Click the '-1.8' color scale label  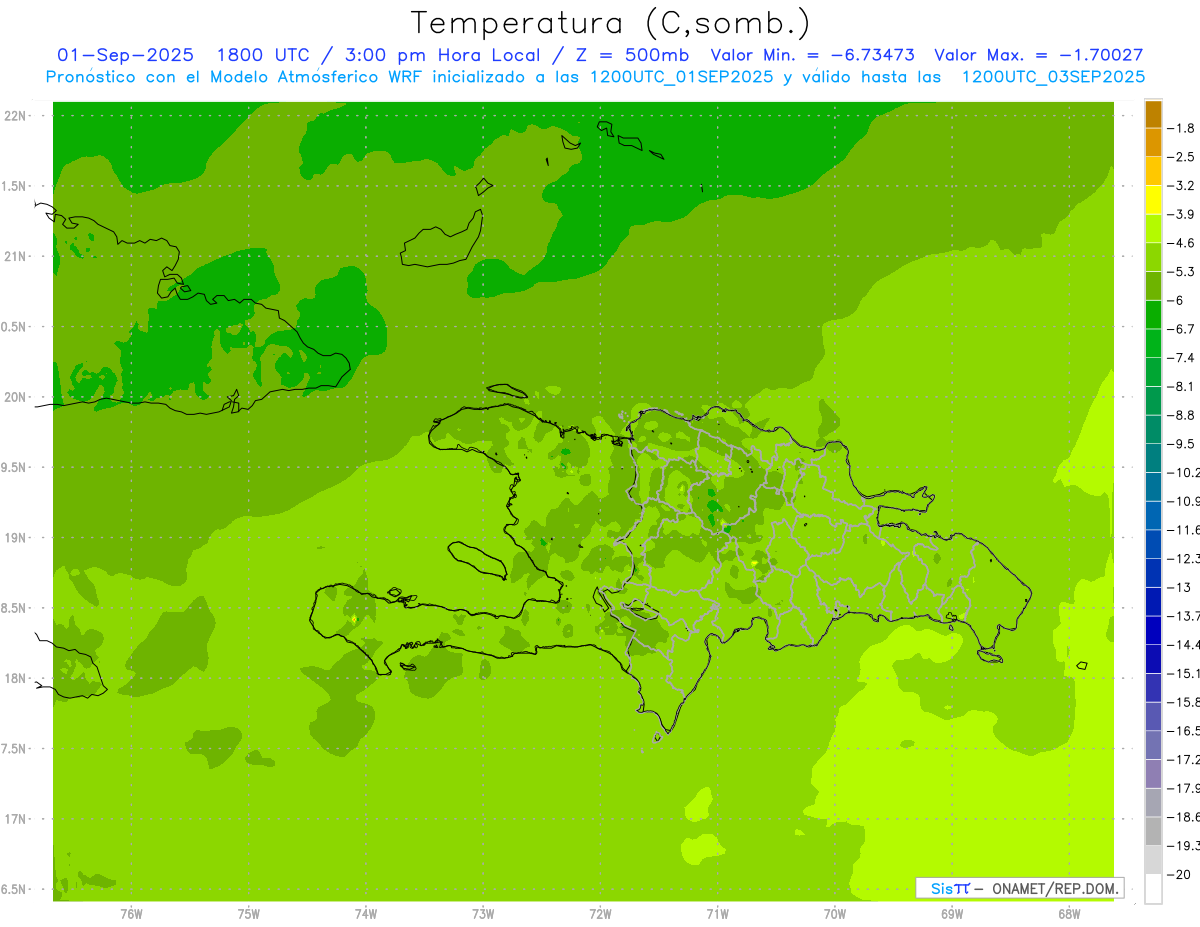(1181, 128)
